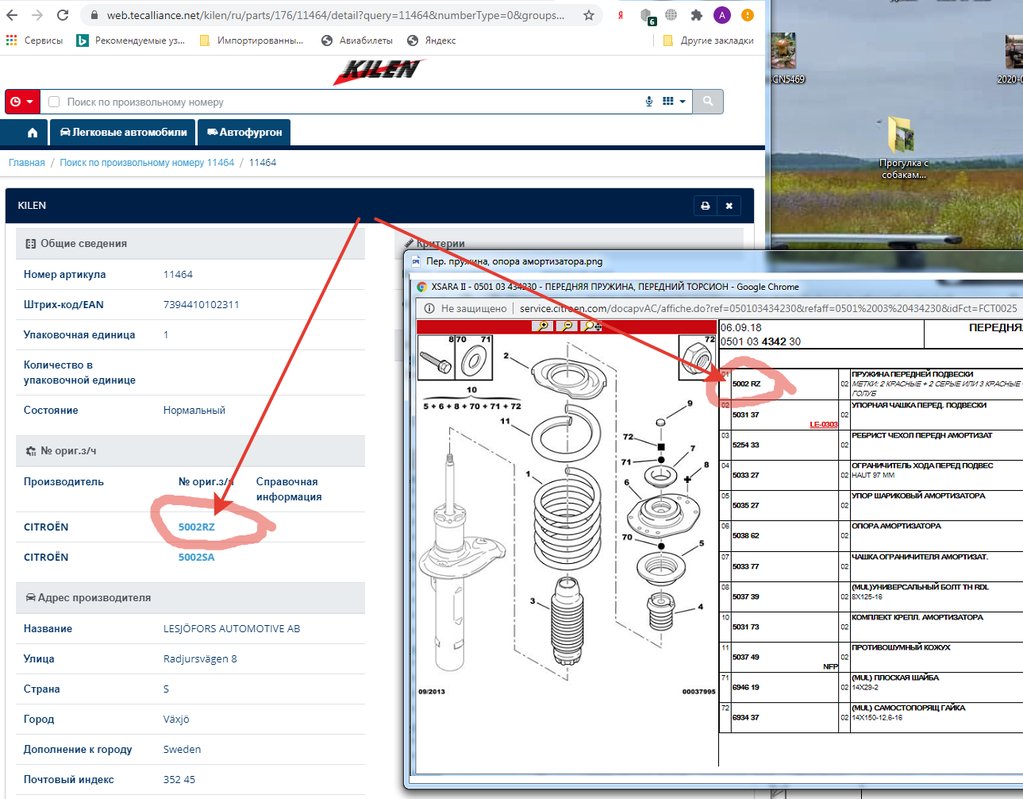This screenshot has width=1023, height=799.
Task: Click the orange Chrome update alert icon
Action: point(748,15)
